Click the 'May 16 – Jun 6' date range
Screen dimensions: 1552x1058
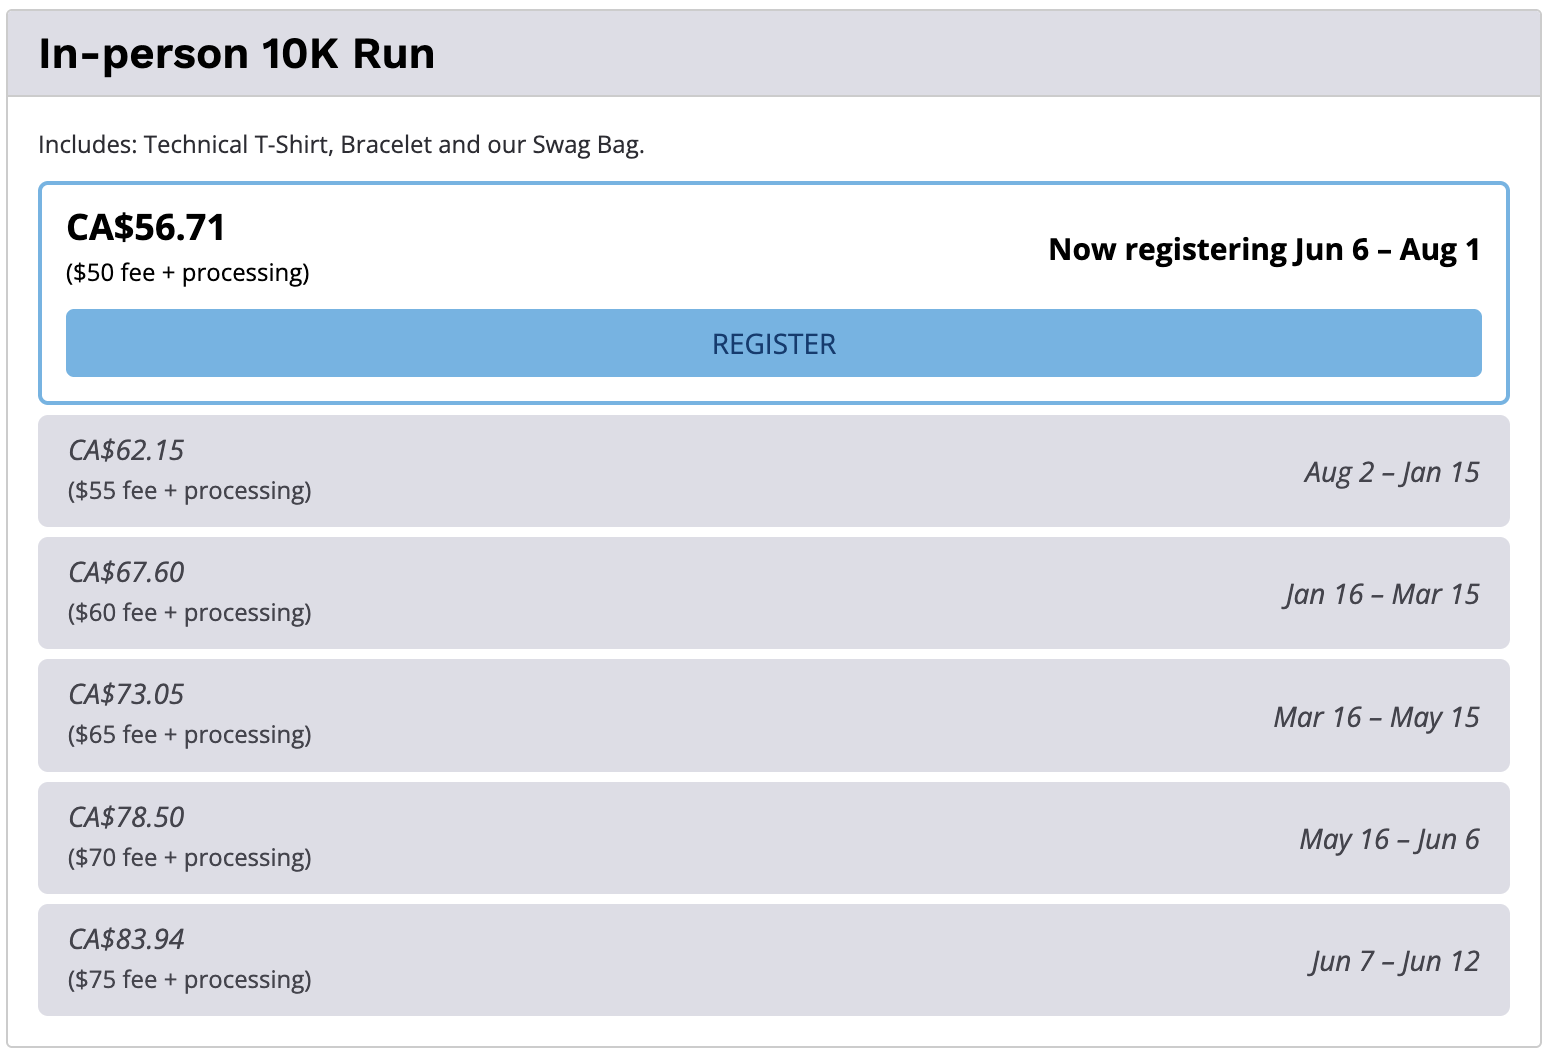point(1390,839)
